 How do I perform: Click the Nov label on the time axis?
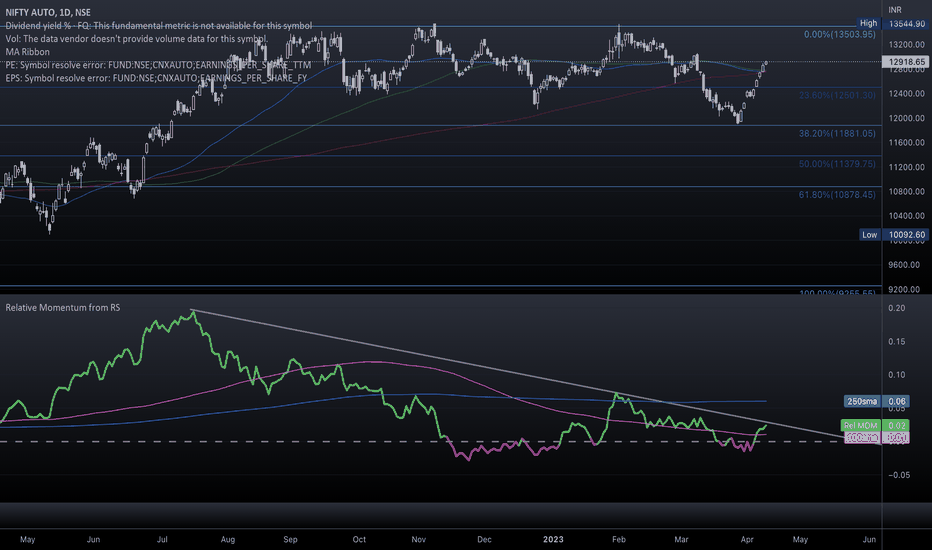(418, 539)
